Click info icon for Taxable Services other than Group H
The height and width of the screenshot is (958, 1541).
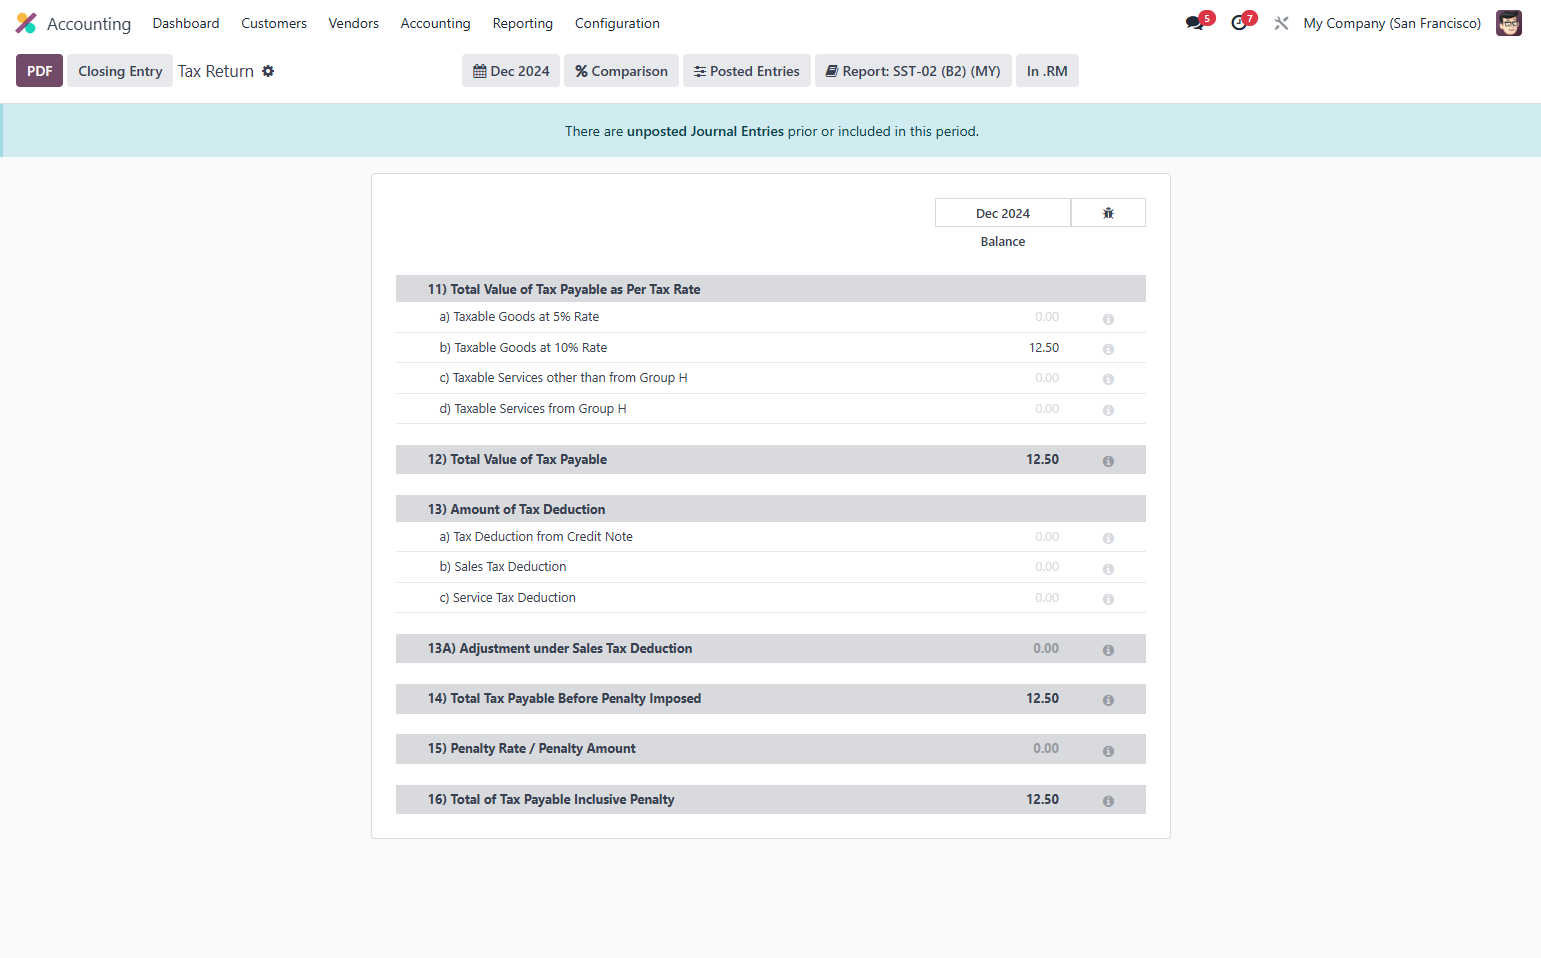[1108, 379]
